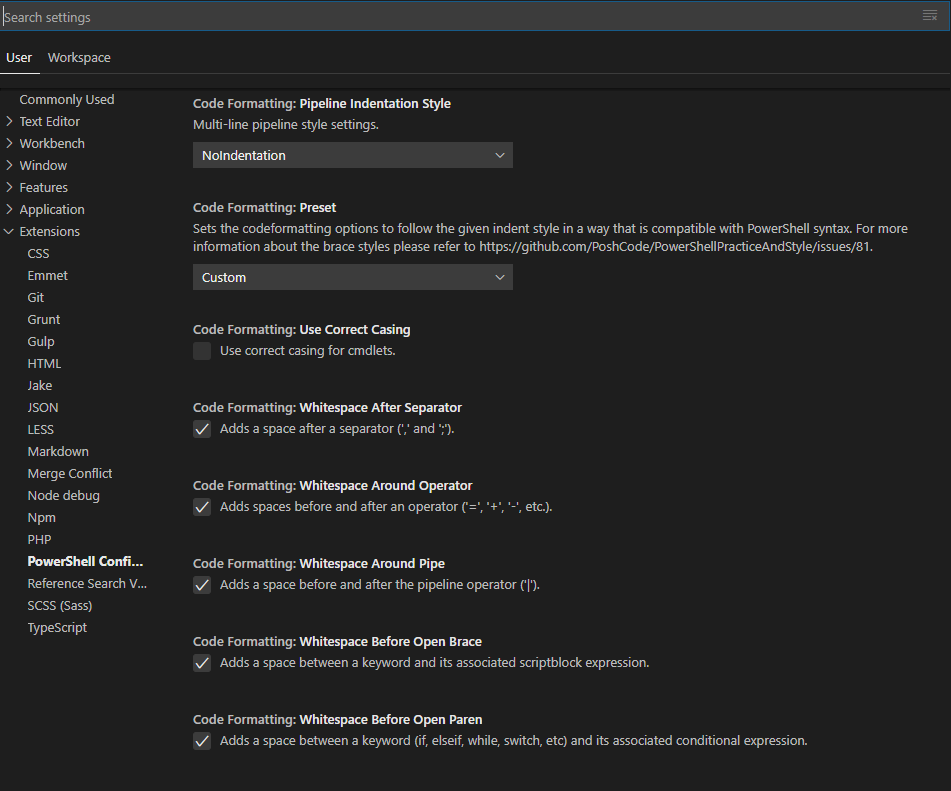951x791 pixels.
Task: Expand the Application section chevron
Action: point(9,209)
